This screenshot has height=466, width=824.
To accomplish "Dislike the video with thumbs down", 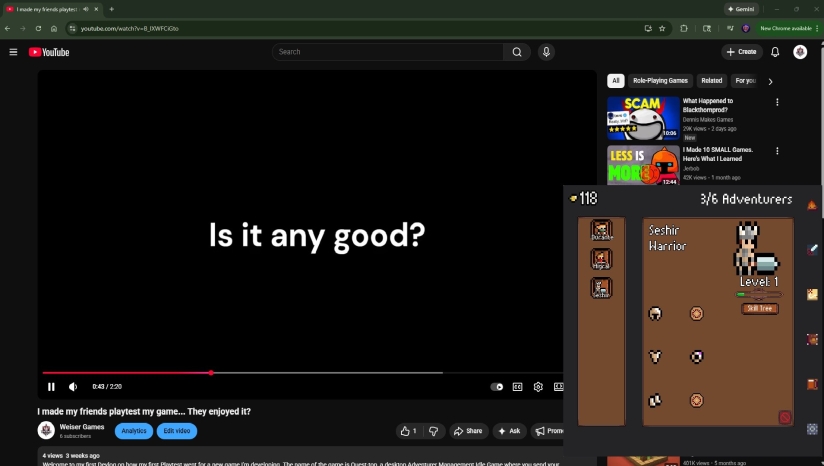I will (x=433, y=431).
